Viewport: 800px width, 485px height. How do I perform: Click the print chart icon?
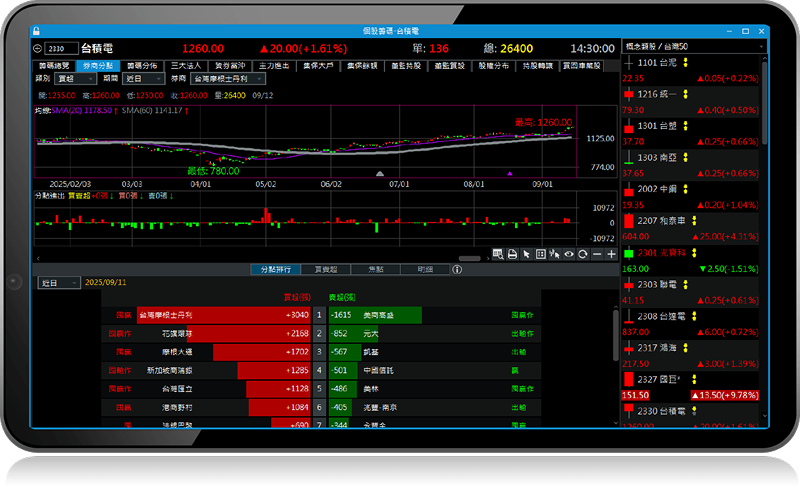(x=512, y=254)
